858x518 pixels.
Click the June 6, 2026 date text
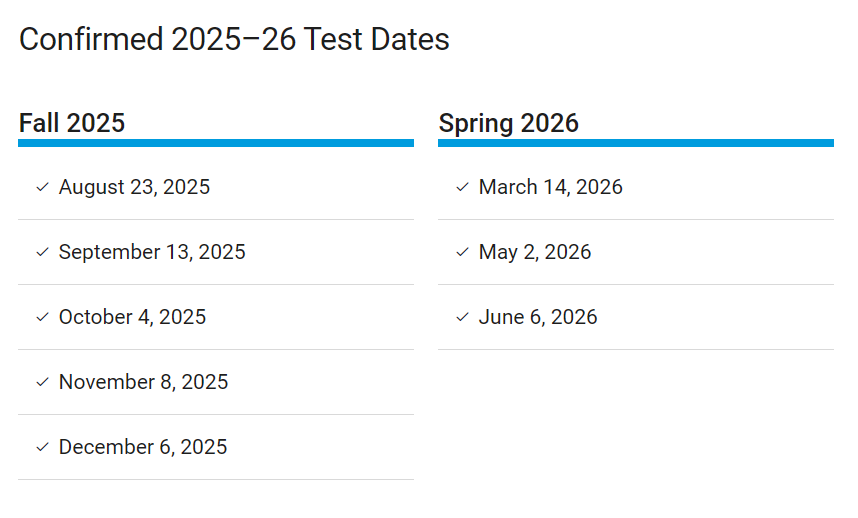(x=538, y=317)
